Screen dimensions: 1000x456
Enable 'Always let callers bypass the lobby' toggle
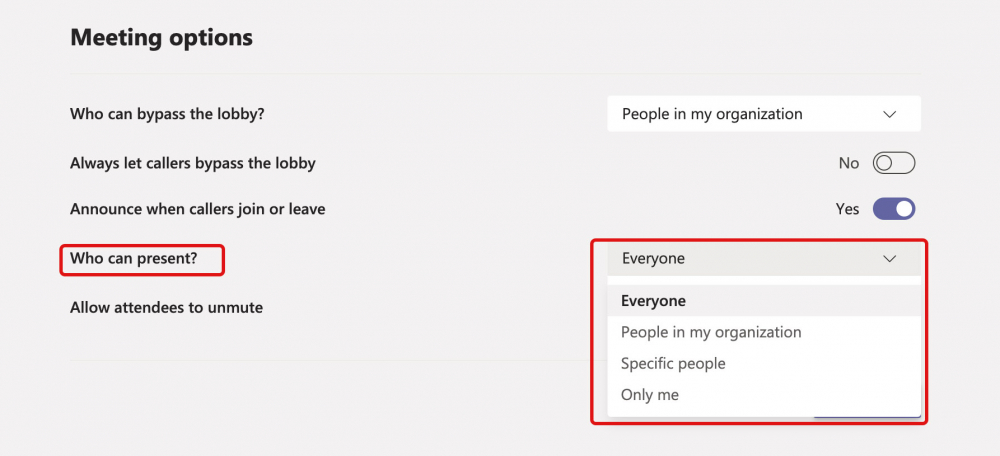893,163
